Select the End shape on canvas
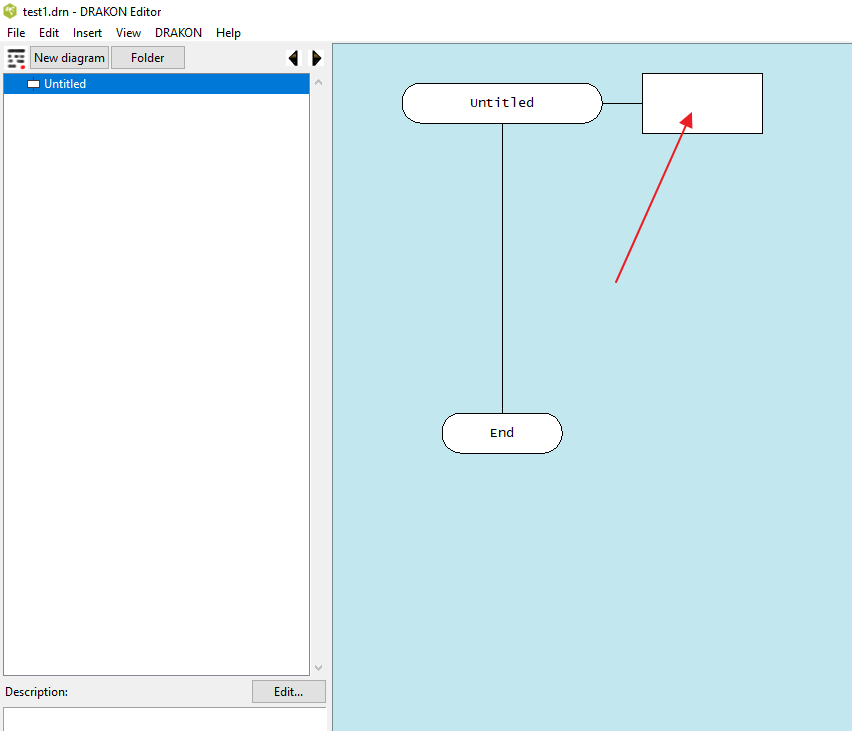 coord(502,433)
